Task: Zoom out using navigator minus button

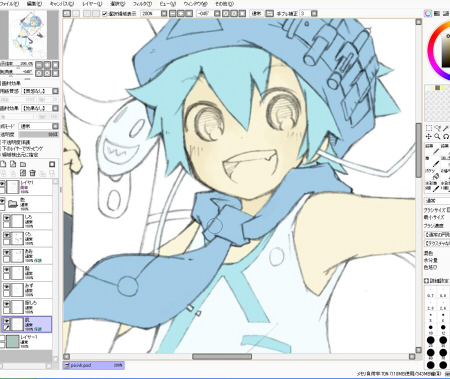Action: pos(39,65)
